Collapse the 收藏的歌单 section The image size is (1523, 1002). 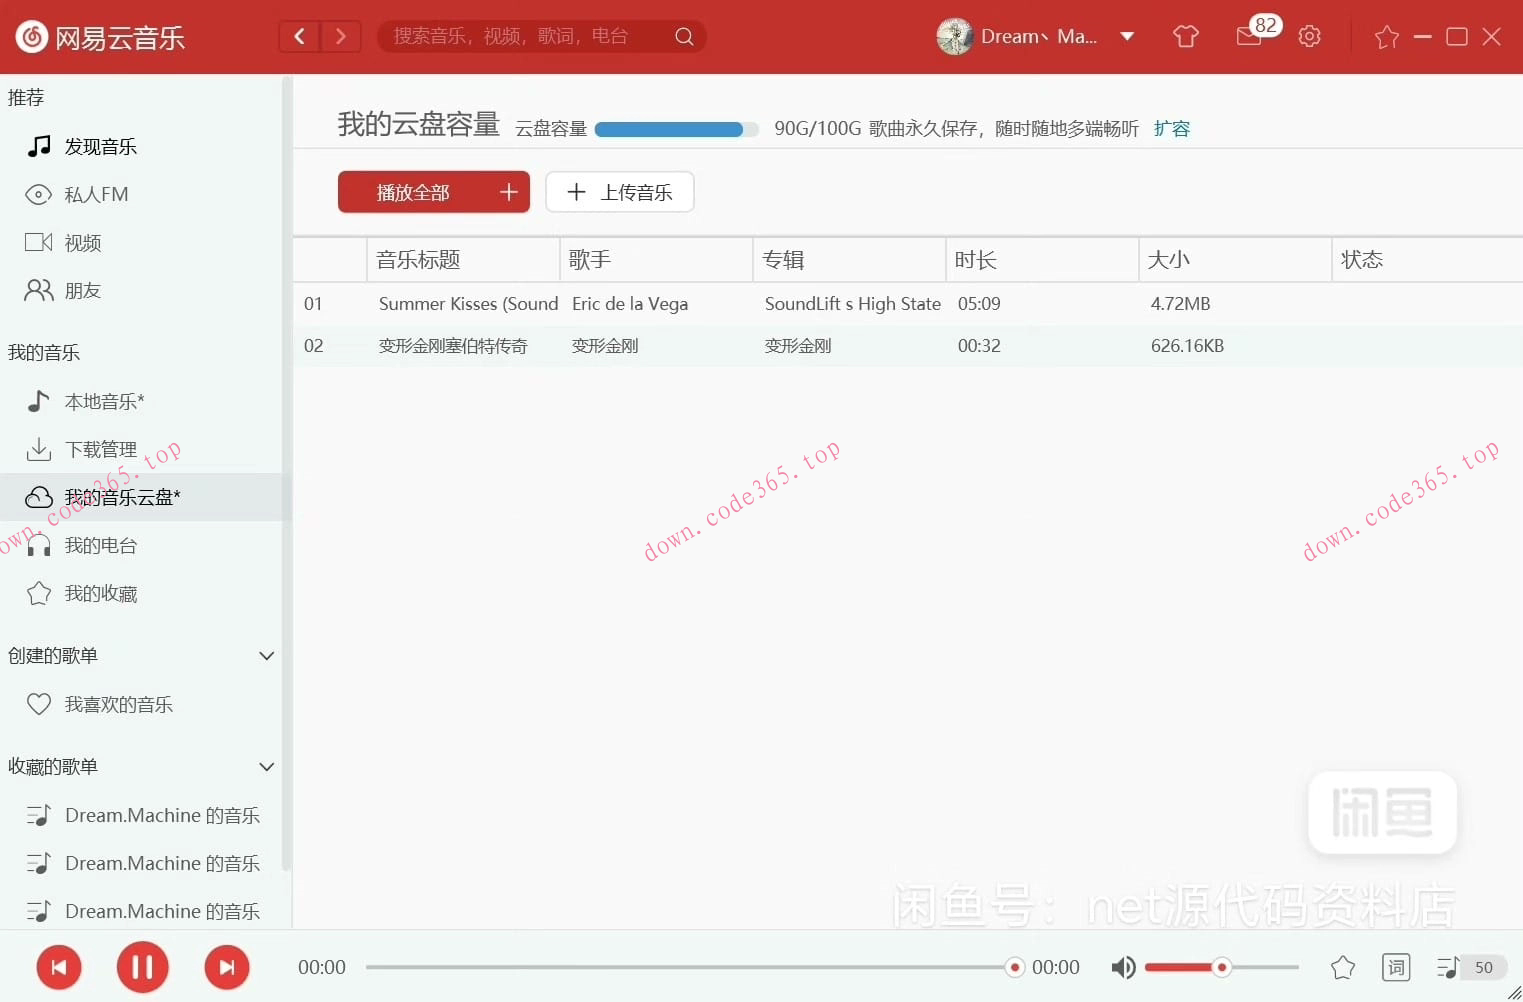[x=266, y=767]
